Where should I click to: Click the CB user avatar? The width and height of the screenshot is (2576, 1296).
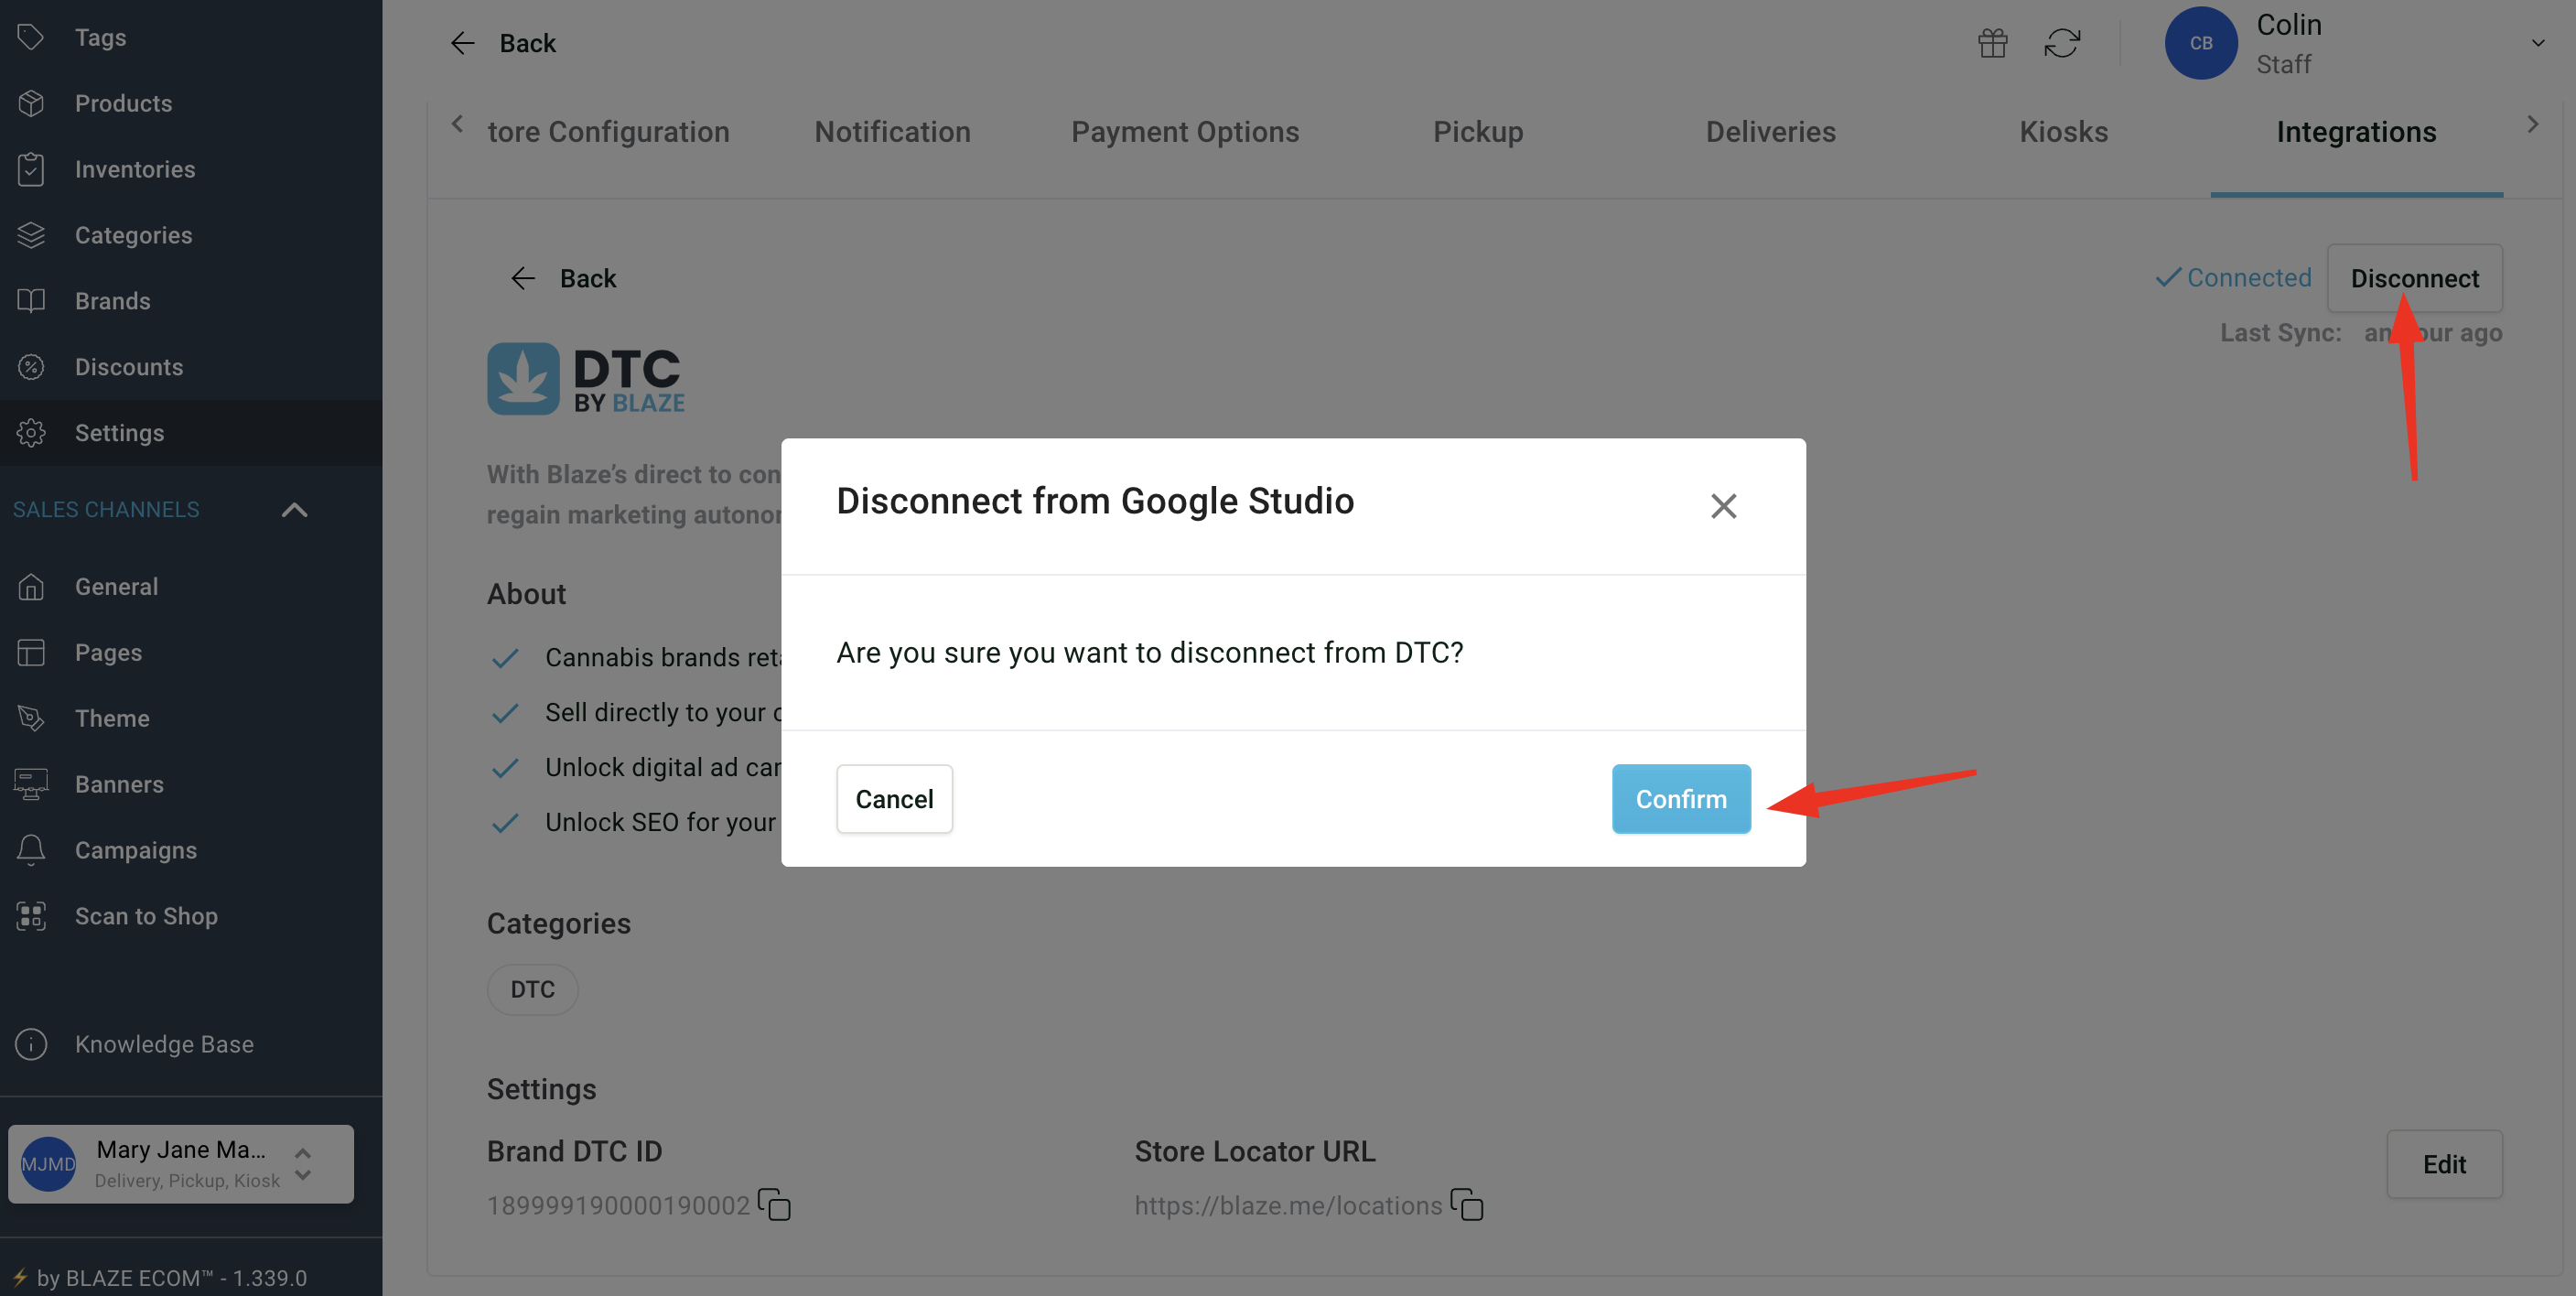(x=2200, y=43)
